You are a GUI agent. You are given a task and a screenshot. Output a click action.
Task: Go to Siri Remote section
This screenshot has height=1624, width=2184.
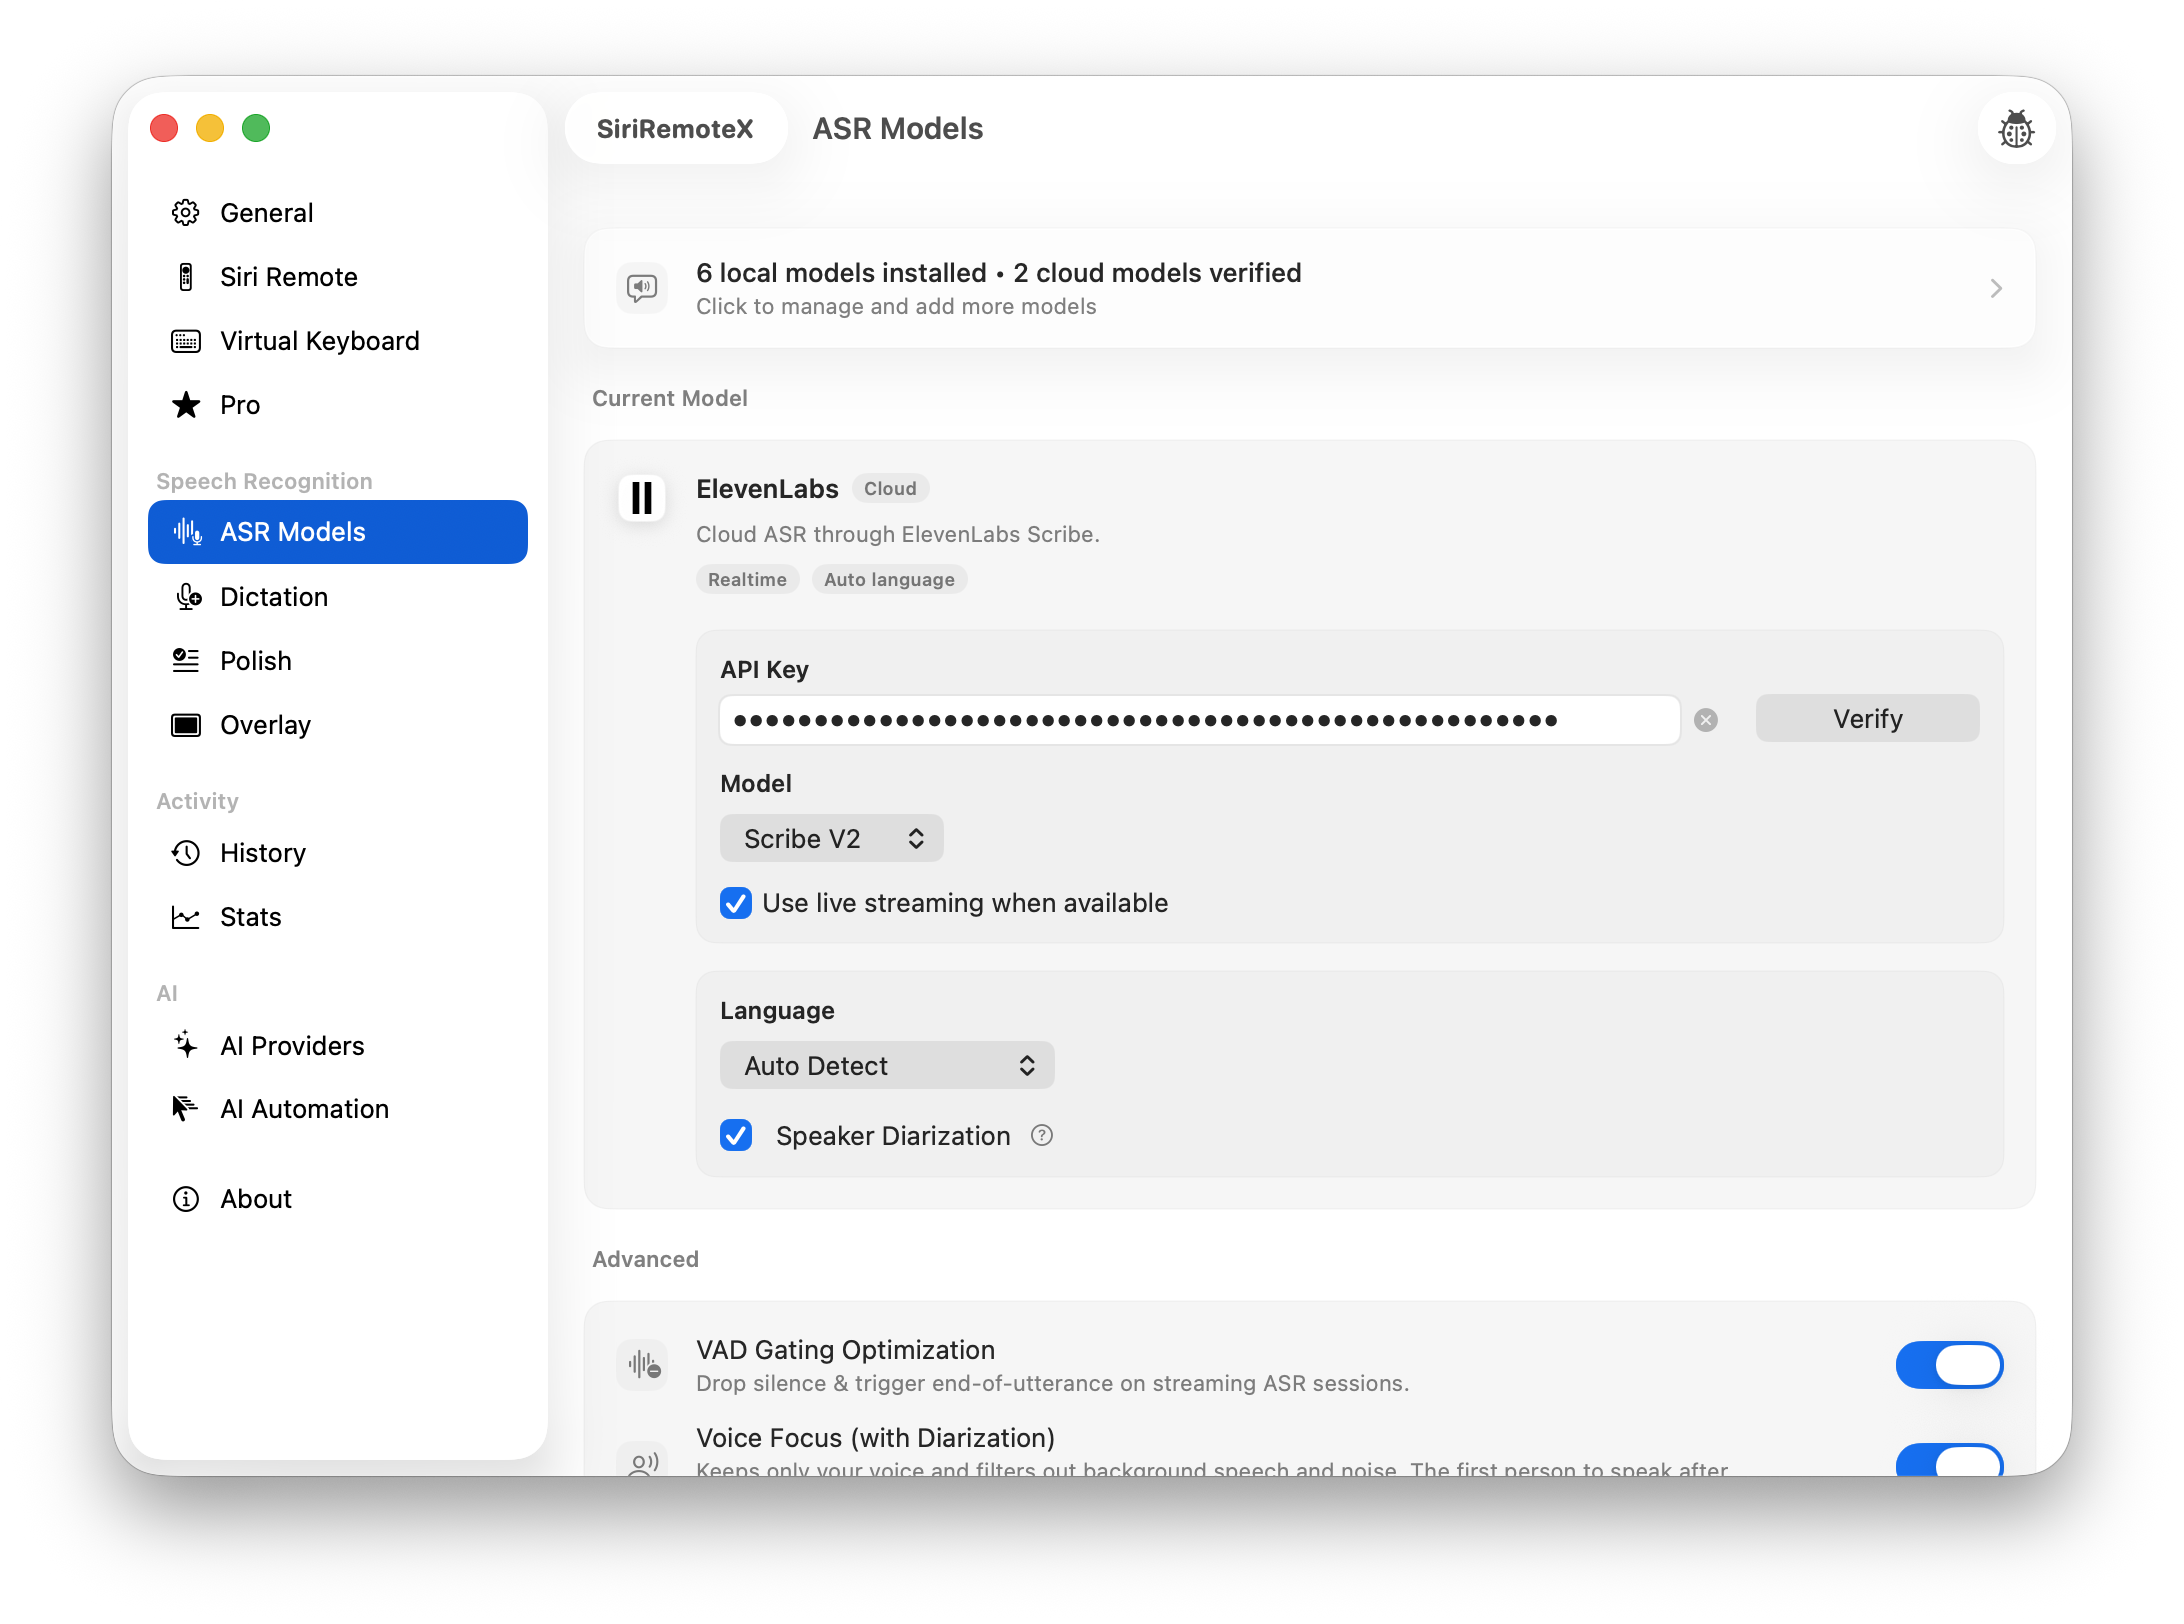point(338,277)
